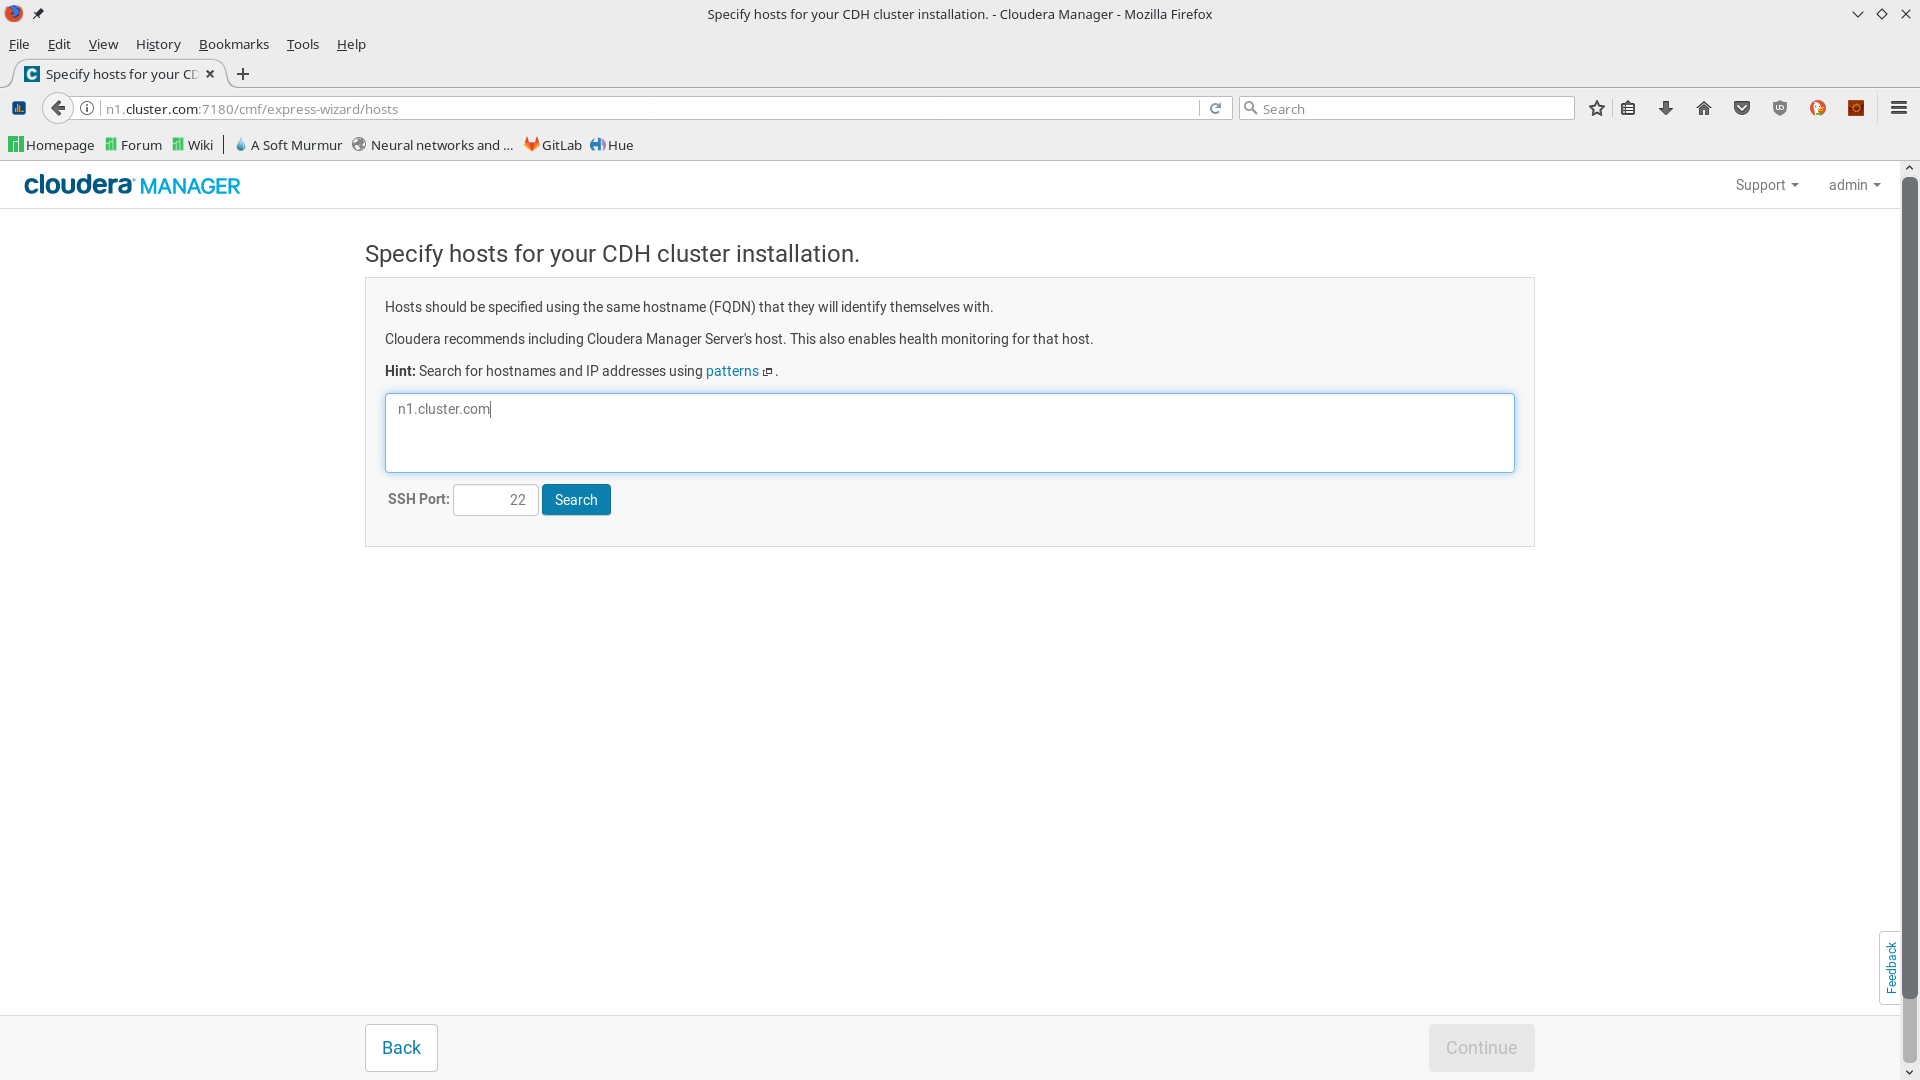Open the patterns help link

732,371
